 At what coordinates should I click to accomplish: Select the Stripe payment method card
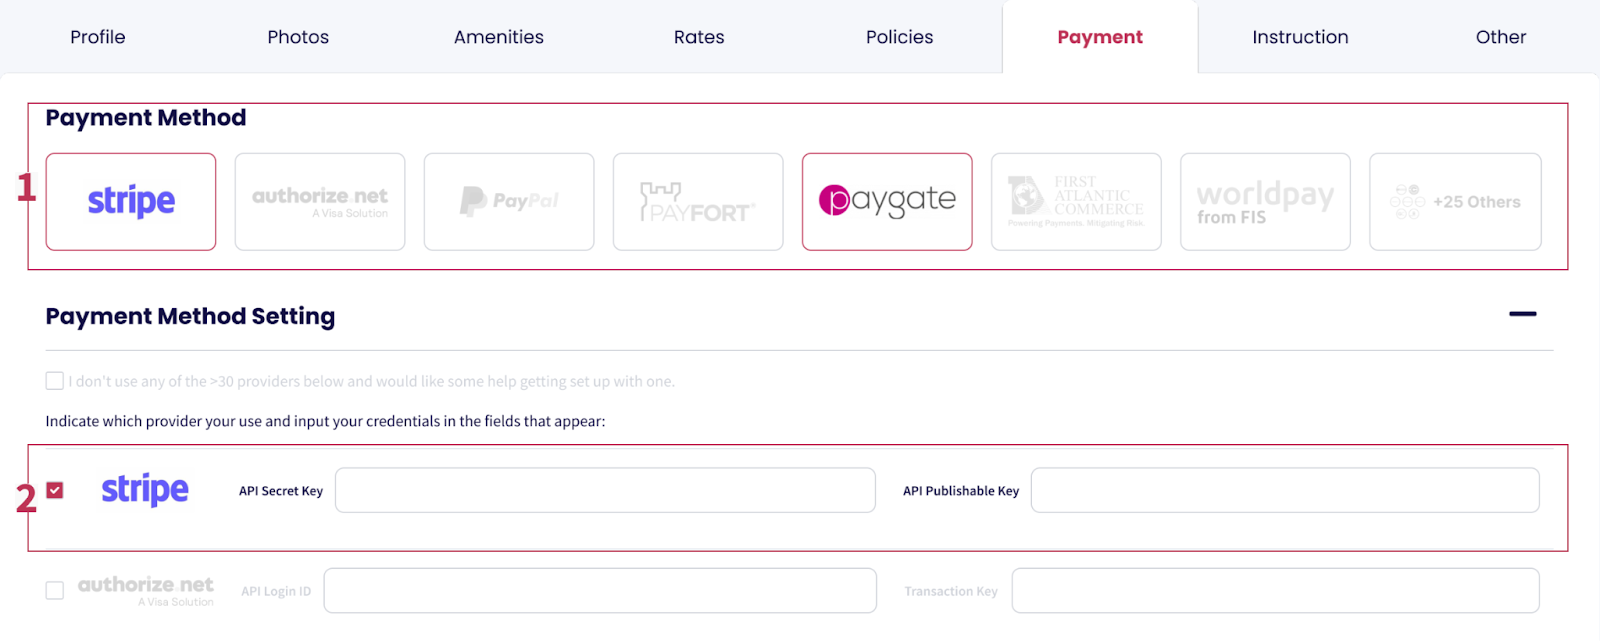tap(131, 201)
